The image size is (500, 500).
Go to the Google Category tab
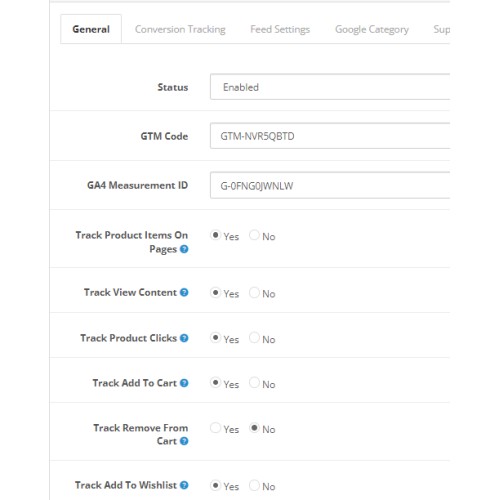coord(372,29)
